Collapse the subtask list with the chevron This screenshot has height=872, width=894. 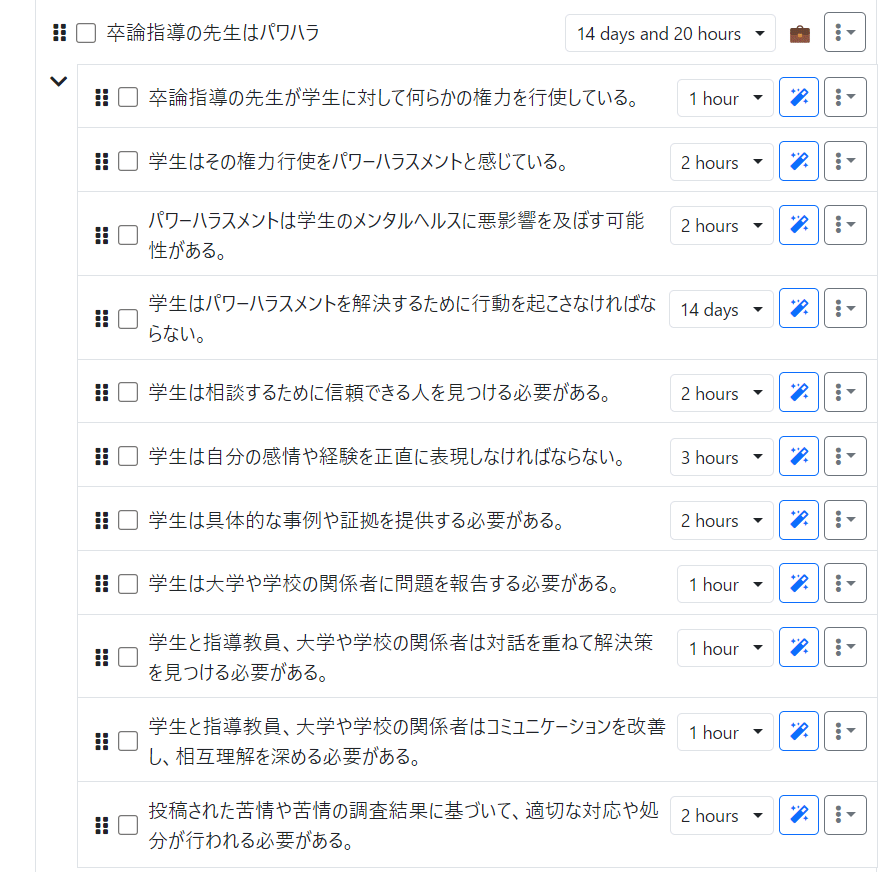58,82
